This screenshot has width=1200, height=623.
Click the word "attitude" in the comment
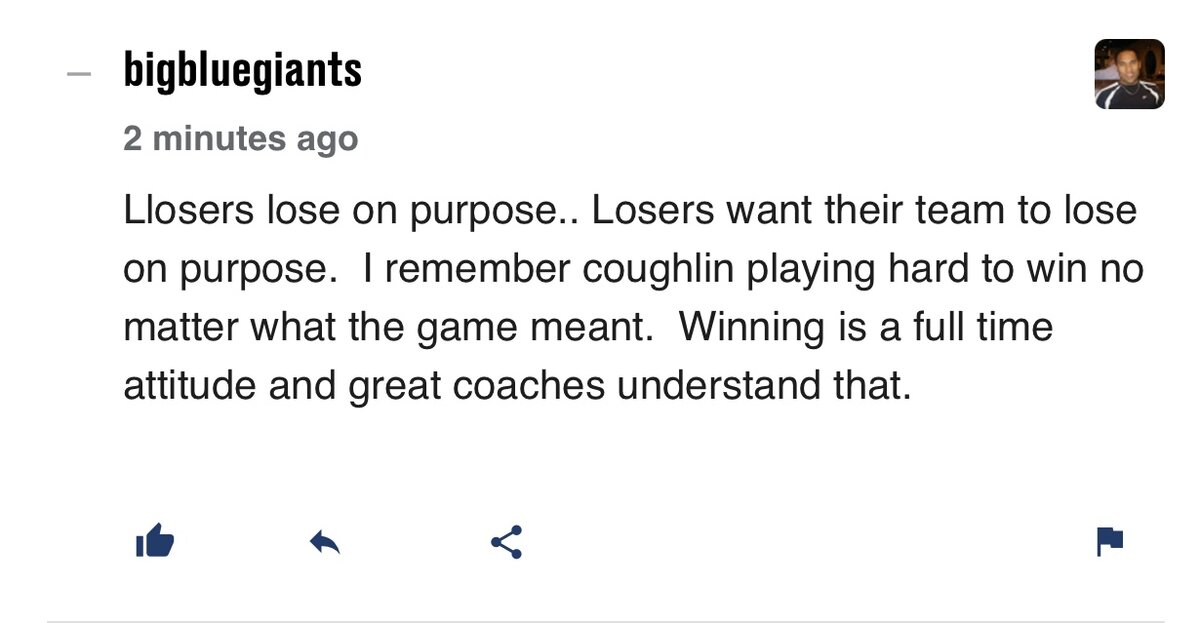(182, 385)
